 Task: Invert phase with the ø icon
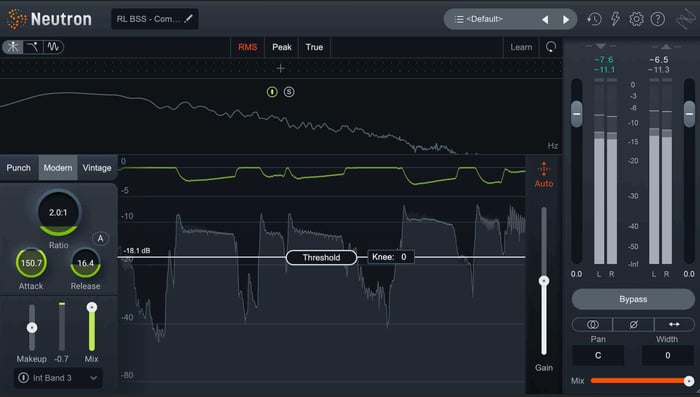(x=633, y=324)
